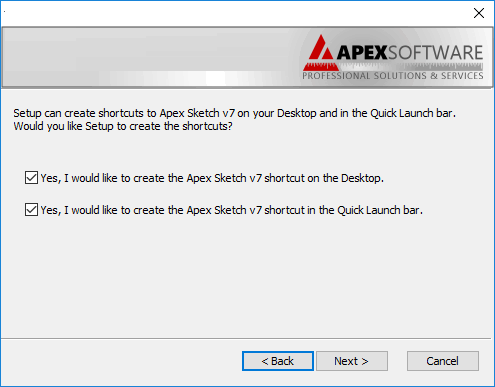This screenshot has width=495, height=387.
Task: Cancel the Apex Sketch setup
Action: pos(443,361)
